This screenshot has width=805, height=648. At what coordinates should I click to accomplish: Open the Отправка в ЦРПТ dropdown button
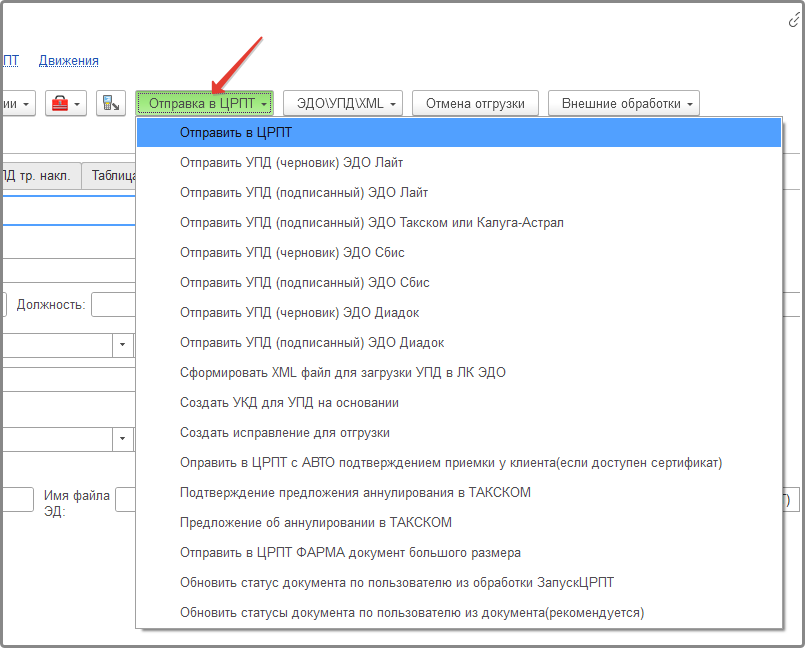204,104
